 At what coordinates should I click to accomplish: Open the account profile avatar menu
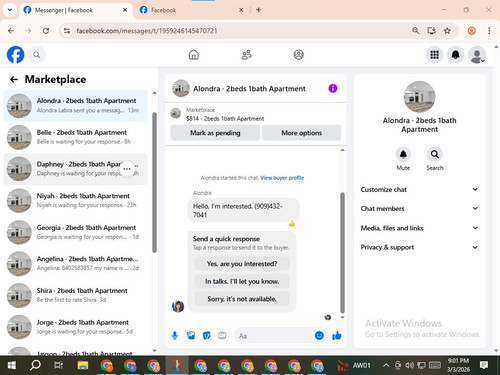pyautogui.click(x=477, y=55)
